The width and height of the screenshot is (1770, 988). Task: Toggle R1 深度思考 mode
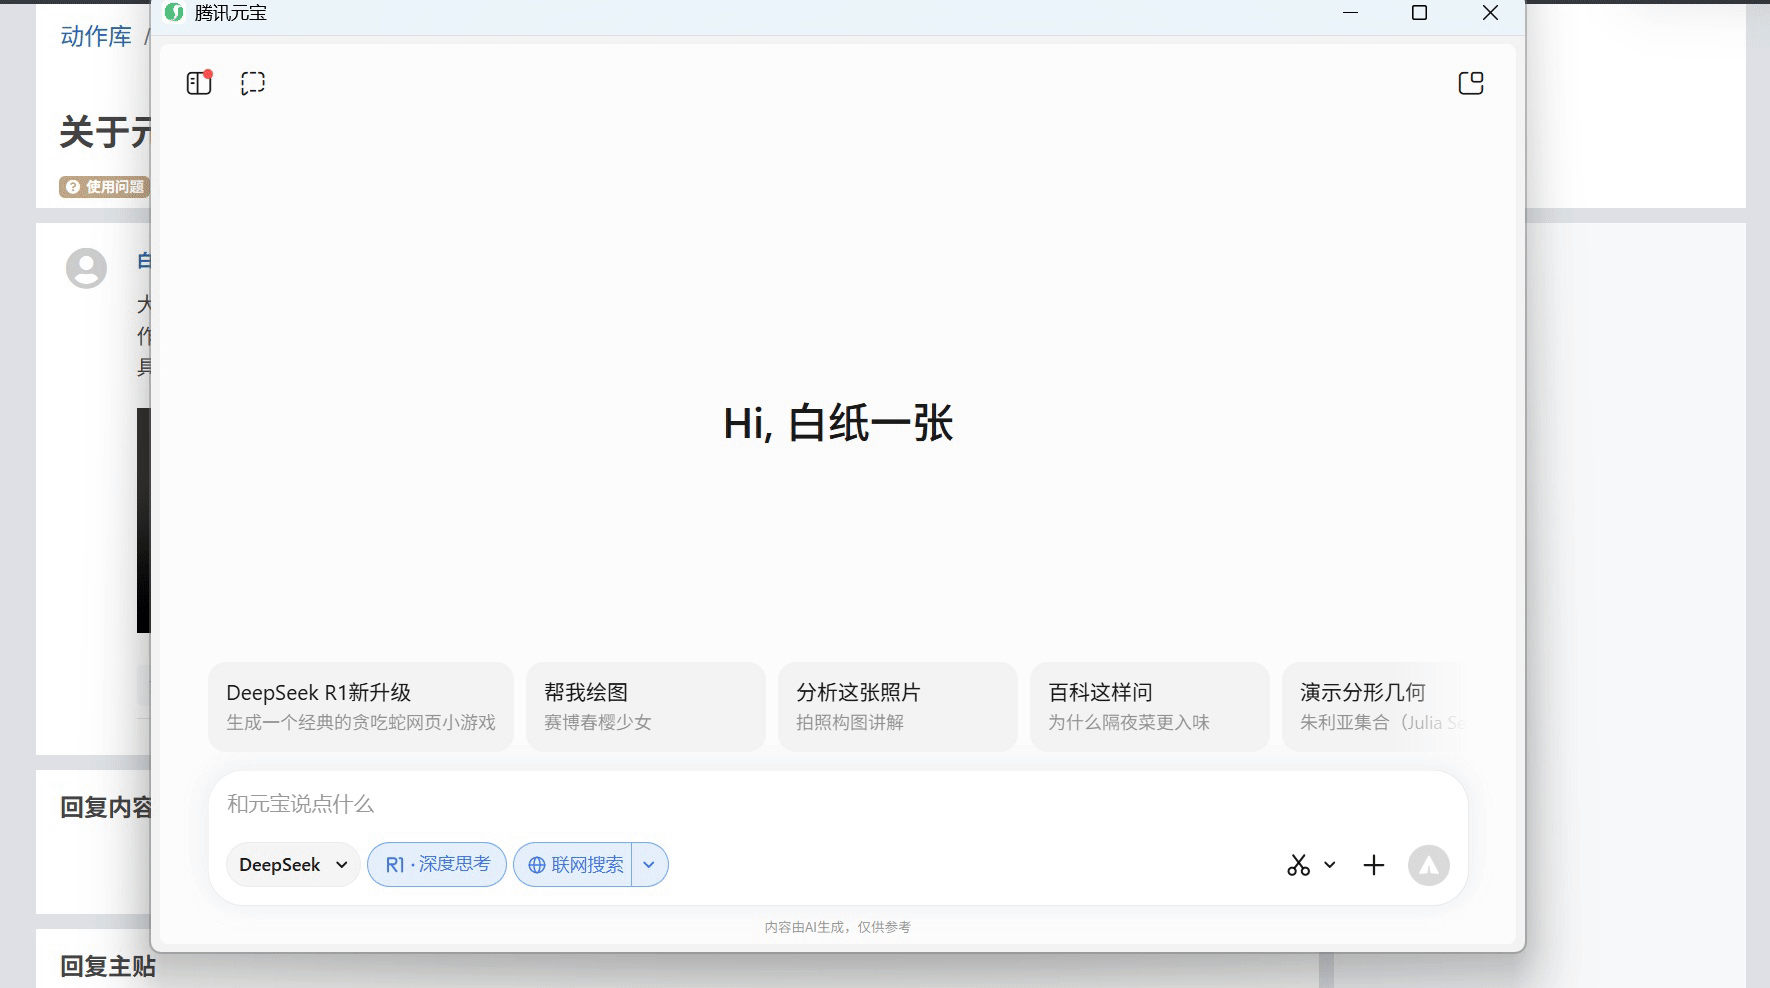tap(437, 865)
